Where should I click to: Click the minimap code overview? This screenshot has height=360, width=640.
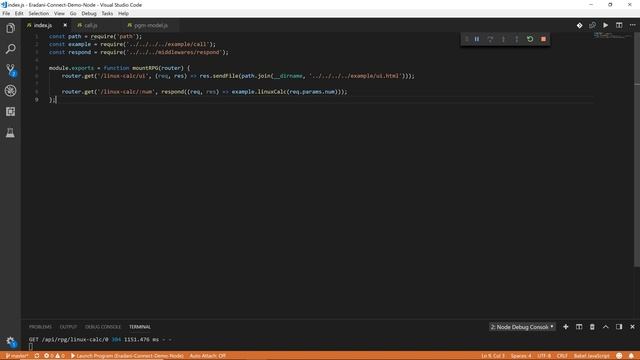click(612, 36)
